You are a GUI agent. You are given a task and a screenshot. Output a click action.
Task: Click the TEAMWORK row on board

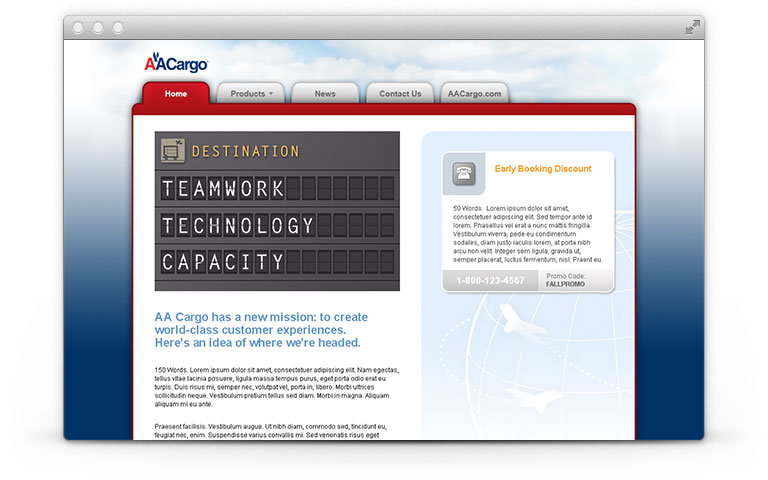(x=277, y=189)
